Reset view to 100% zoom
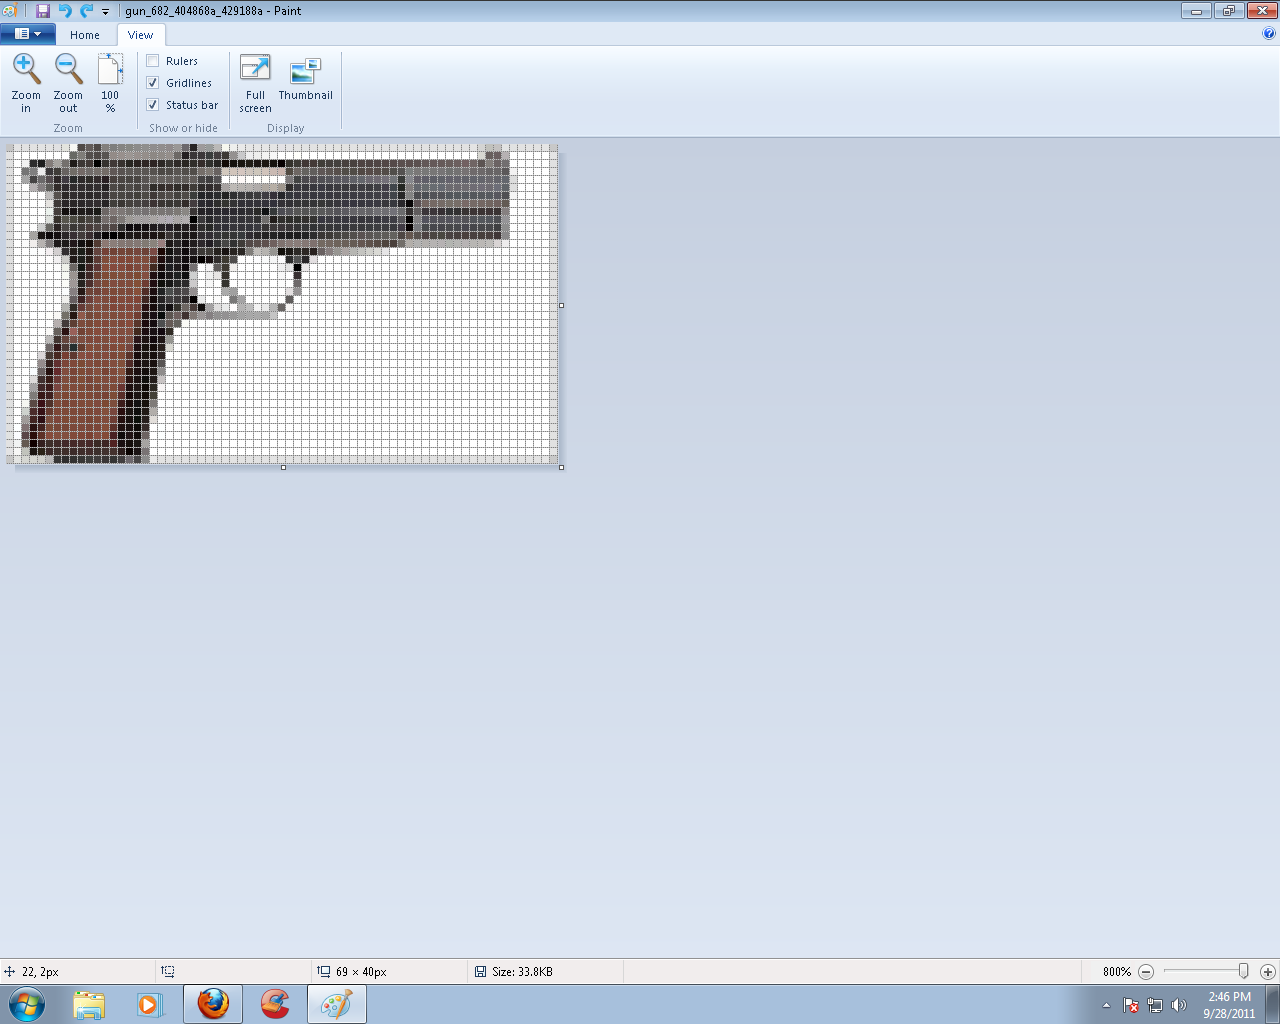The image size is (1280, 1024). click(110, 80)
